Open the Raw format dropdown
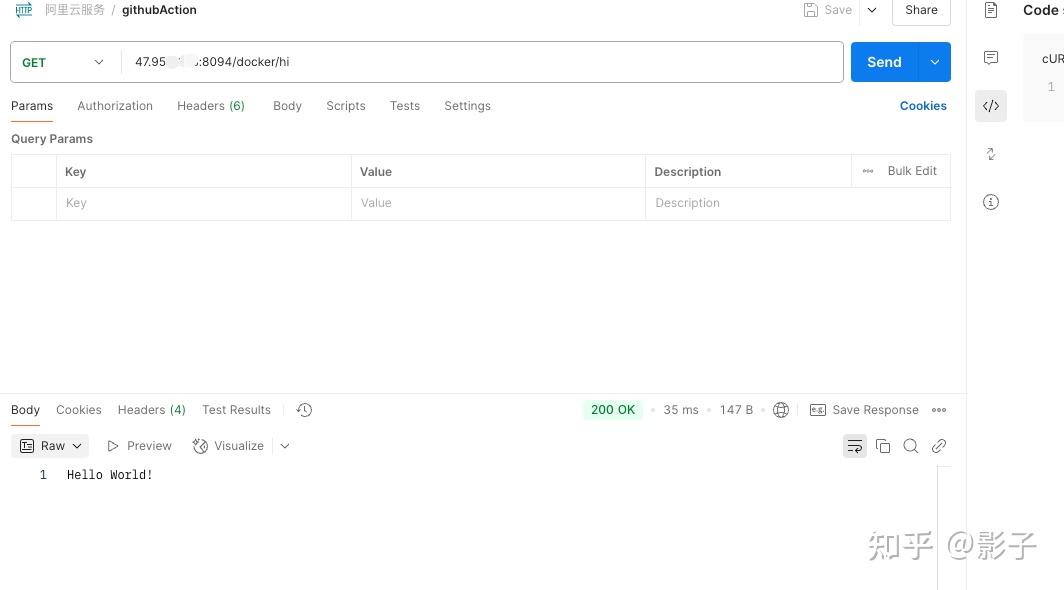This screenshot has height=590, width=1064. pyautogui.click(x=51, y=446)
